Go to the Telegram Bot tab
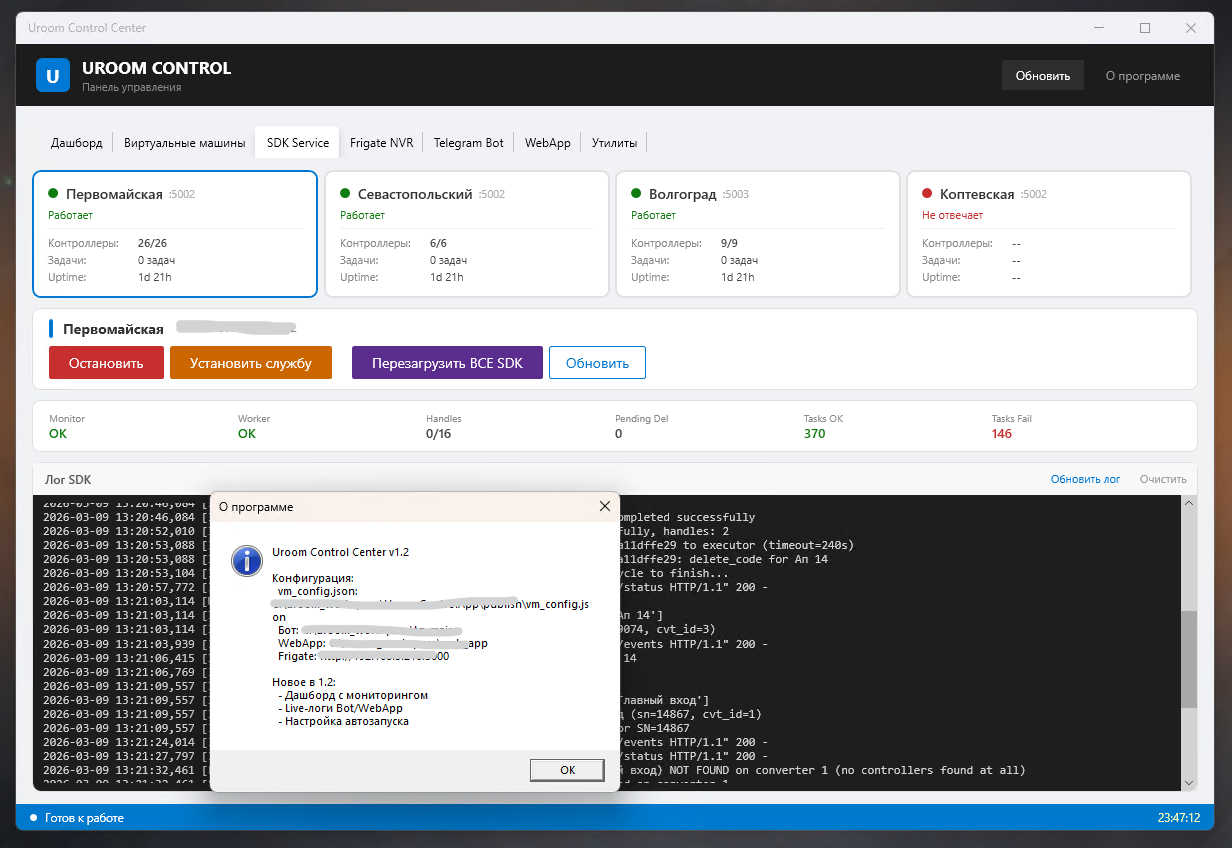This screenshot has width=1232, height=848. click(469, 143)
